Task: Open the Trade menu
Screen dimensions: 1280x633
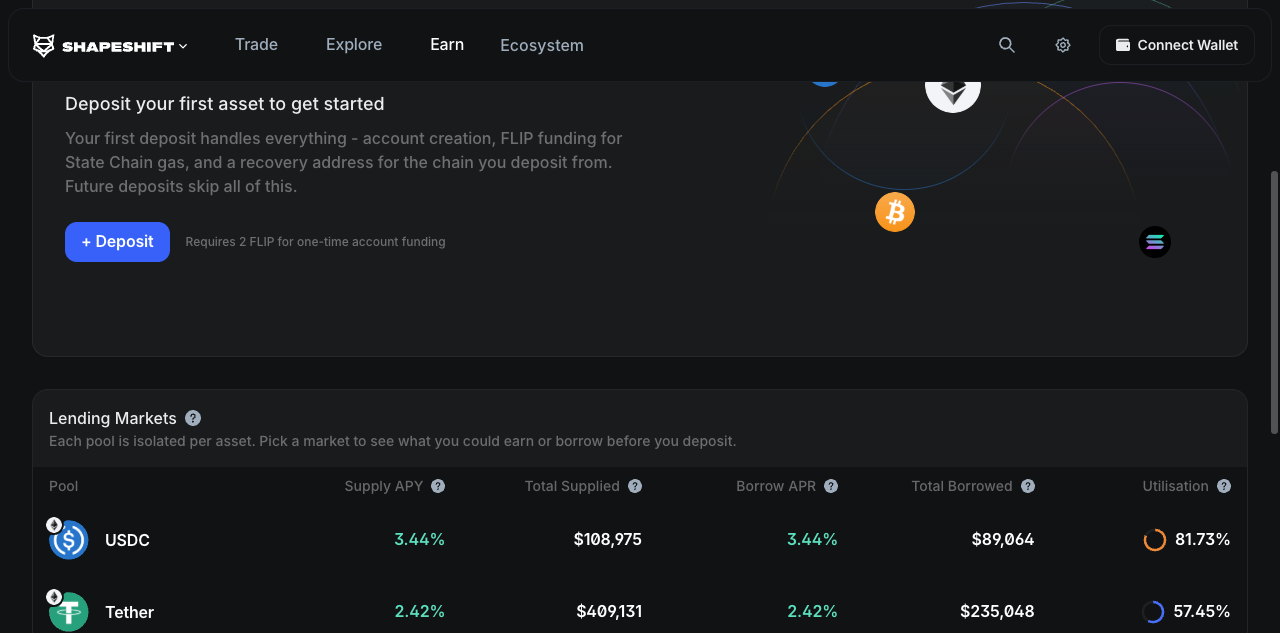Action: [x=256, y=45]
